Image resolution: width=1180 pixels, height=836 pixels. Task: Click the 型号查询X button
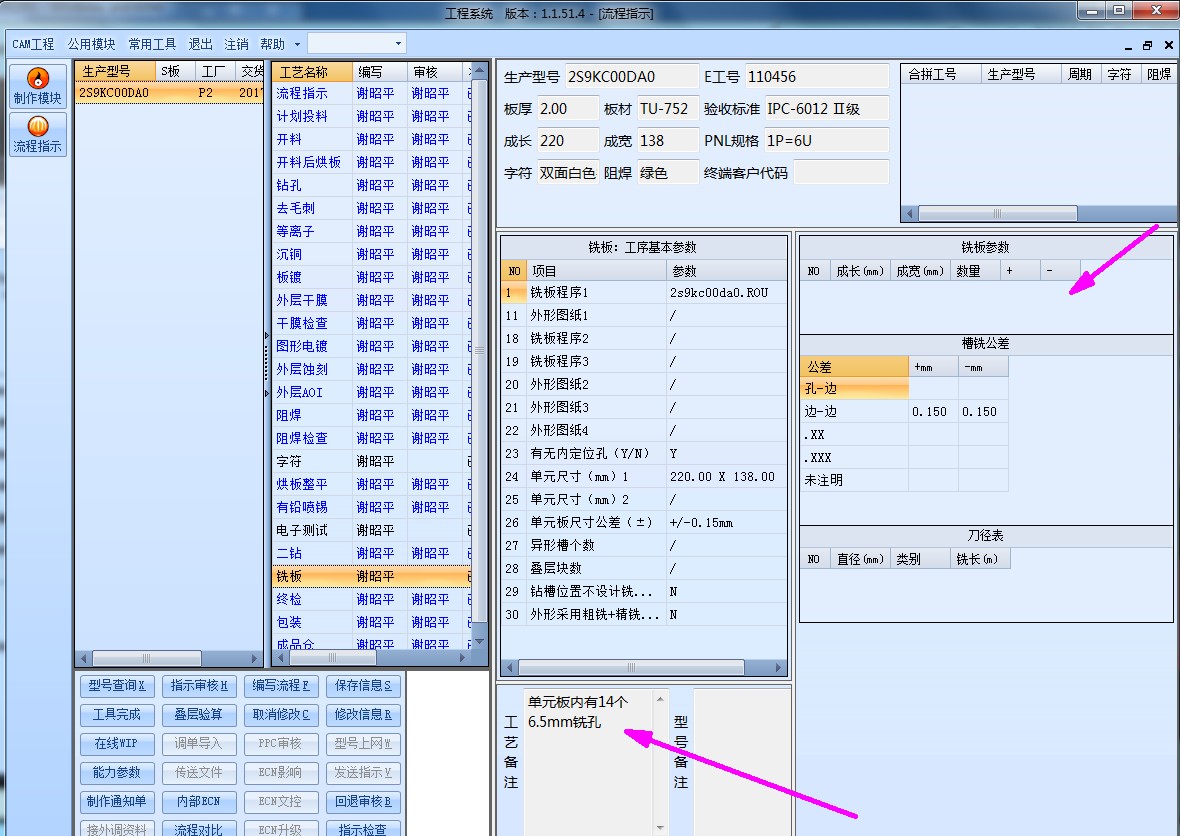pos(117,686)
